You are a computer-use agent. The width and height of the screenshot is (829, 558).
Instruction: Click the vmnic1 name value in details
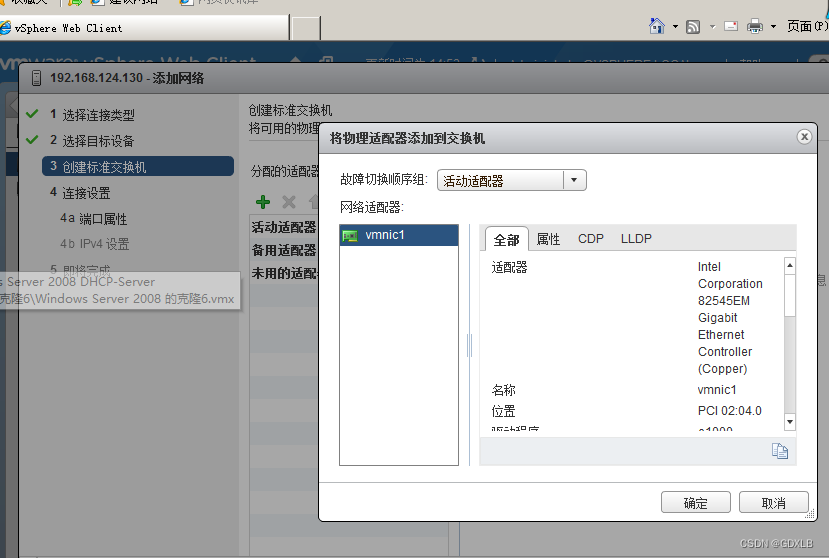point(716,390)
